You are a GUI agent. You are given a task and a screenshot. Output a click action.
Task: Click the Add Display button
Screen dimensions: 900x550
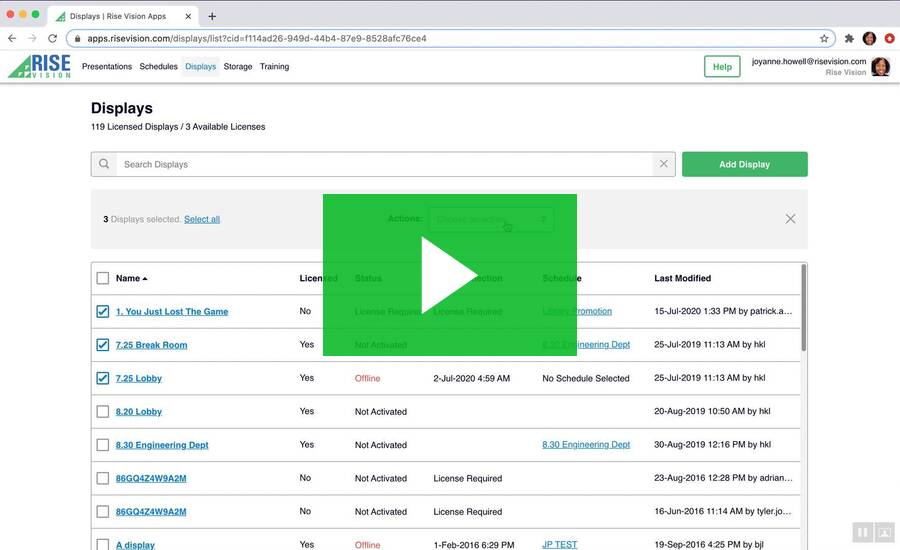744,164
